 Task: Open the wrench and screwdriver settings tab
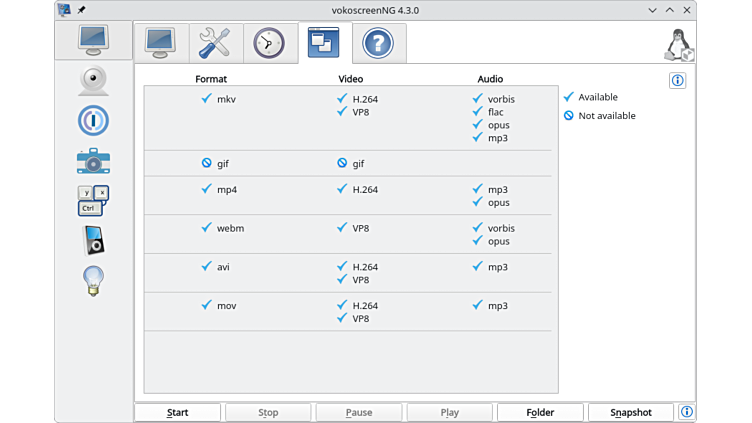point(215,42)
